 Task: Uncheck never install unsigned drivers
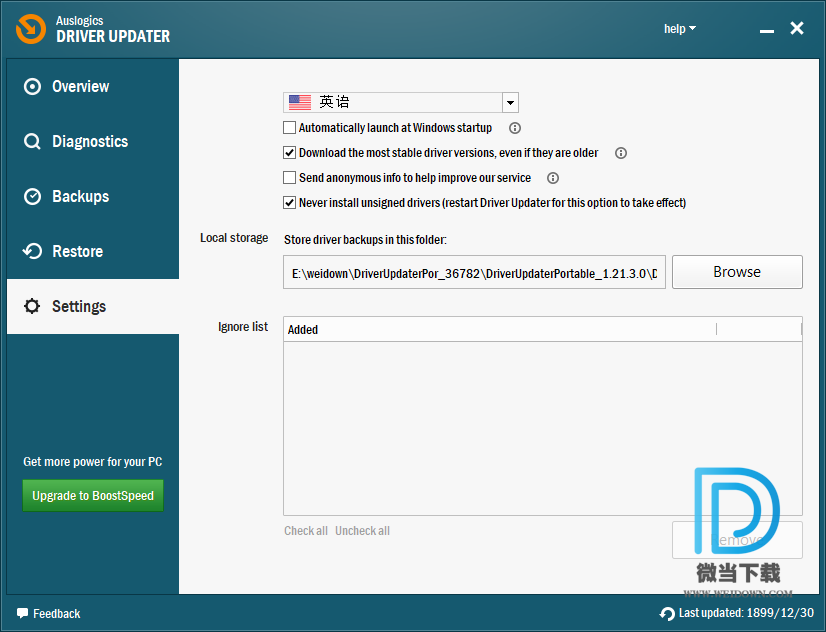coord(289,203)
